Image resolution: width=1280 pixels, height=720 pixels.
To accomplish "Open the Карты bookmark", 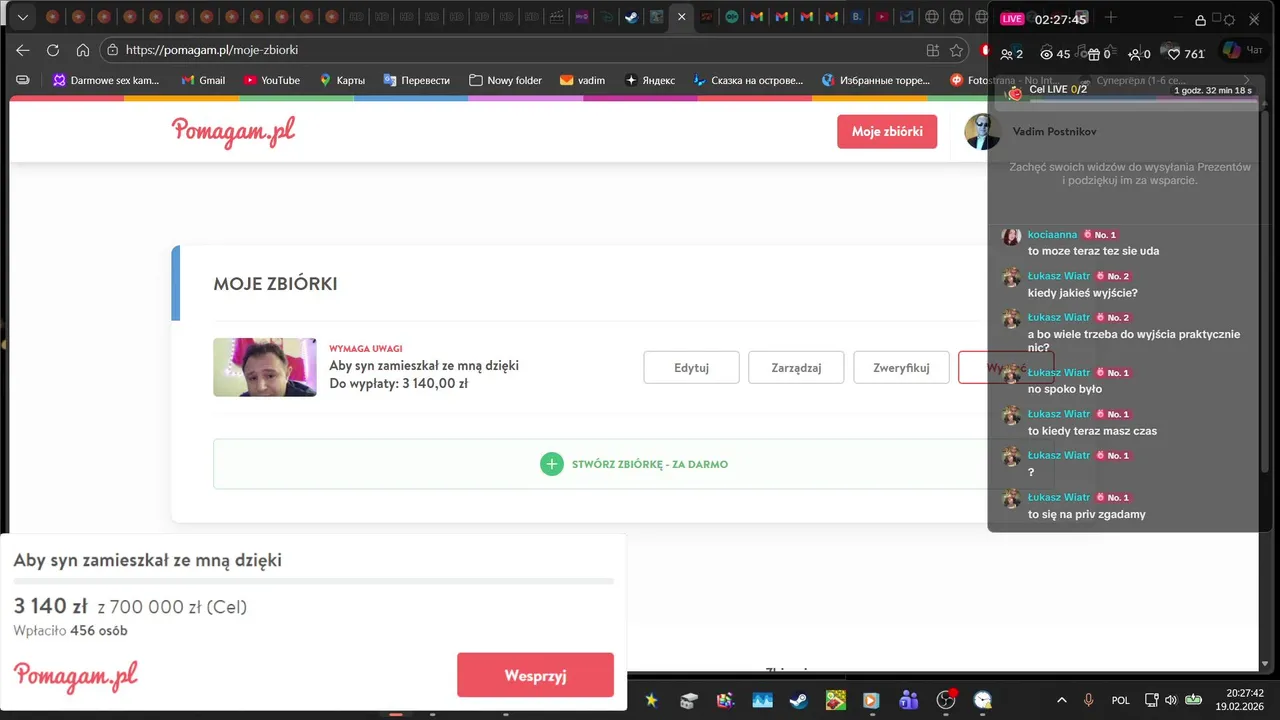I will coord(342,80).
